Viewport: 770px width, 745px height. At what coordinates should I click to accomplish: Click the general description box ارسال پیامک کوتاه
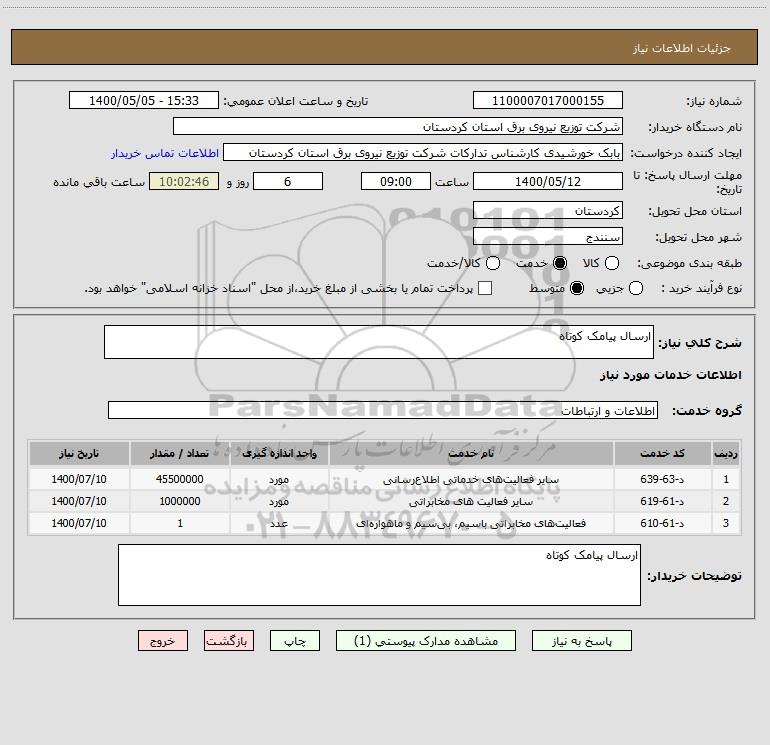379,342
